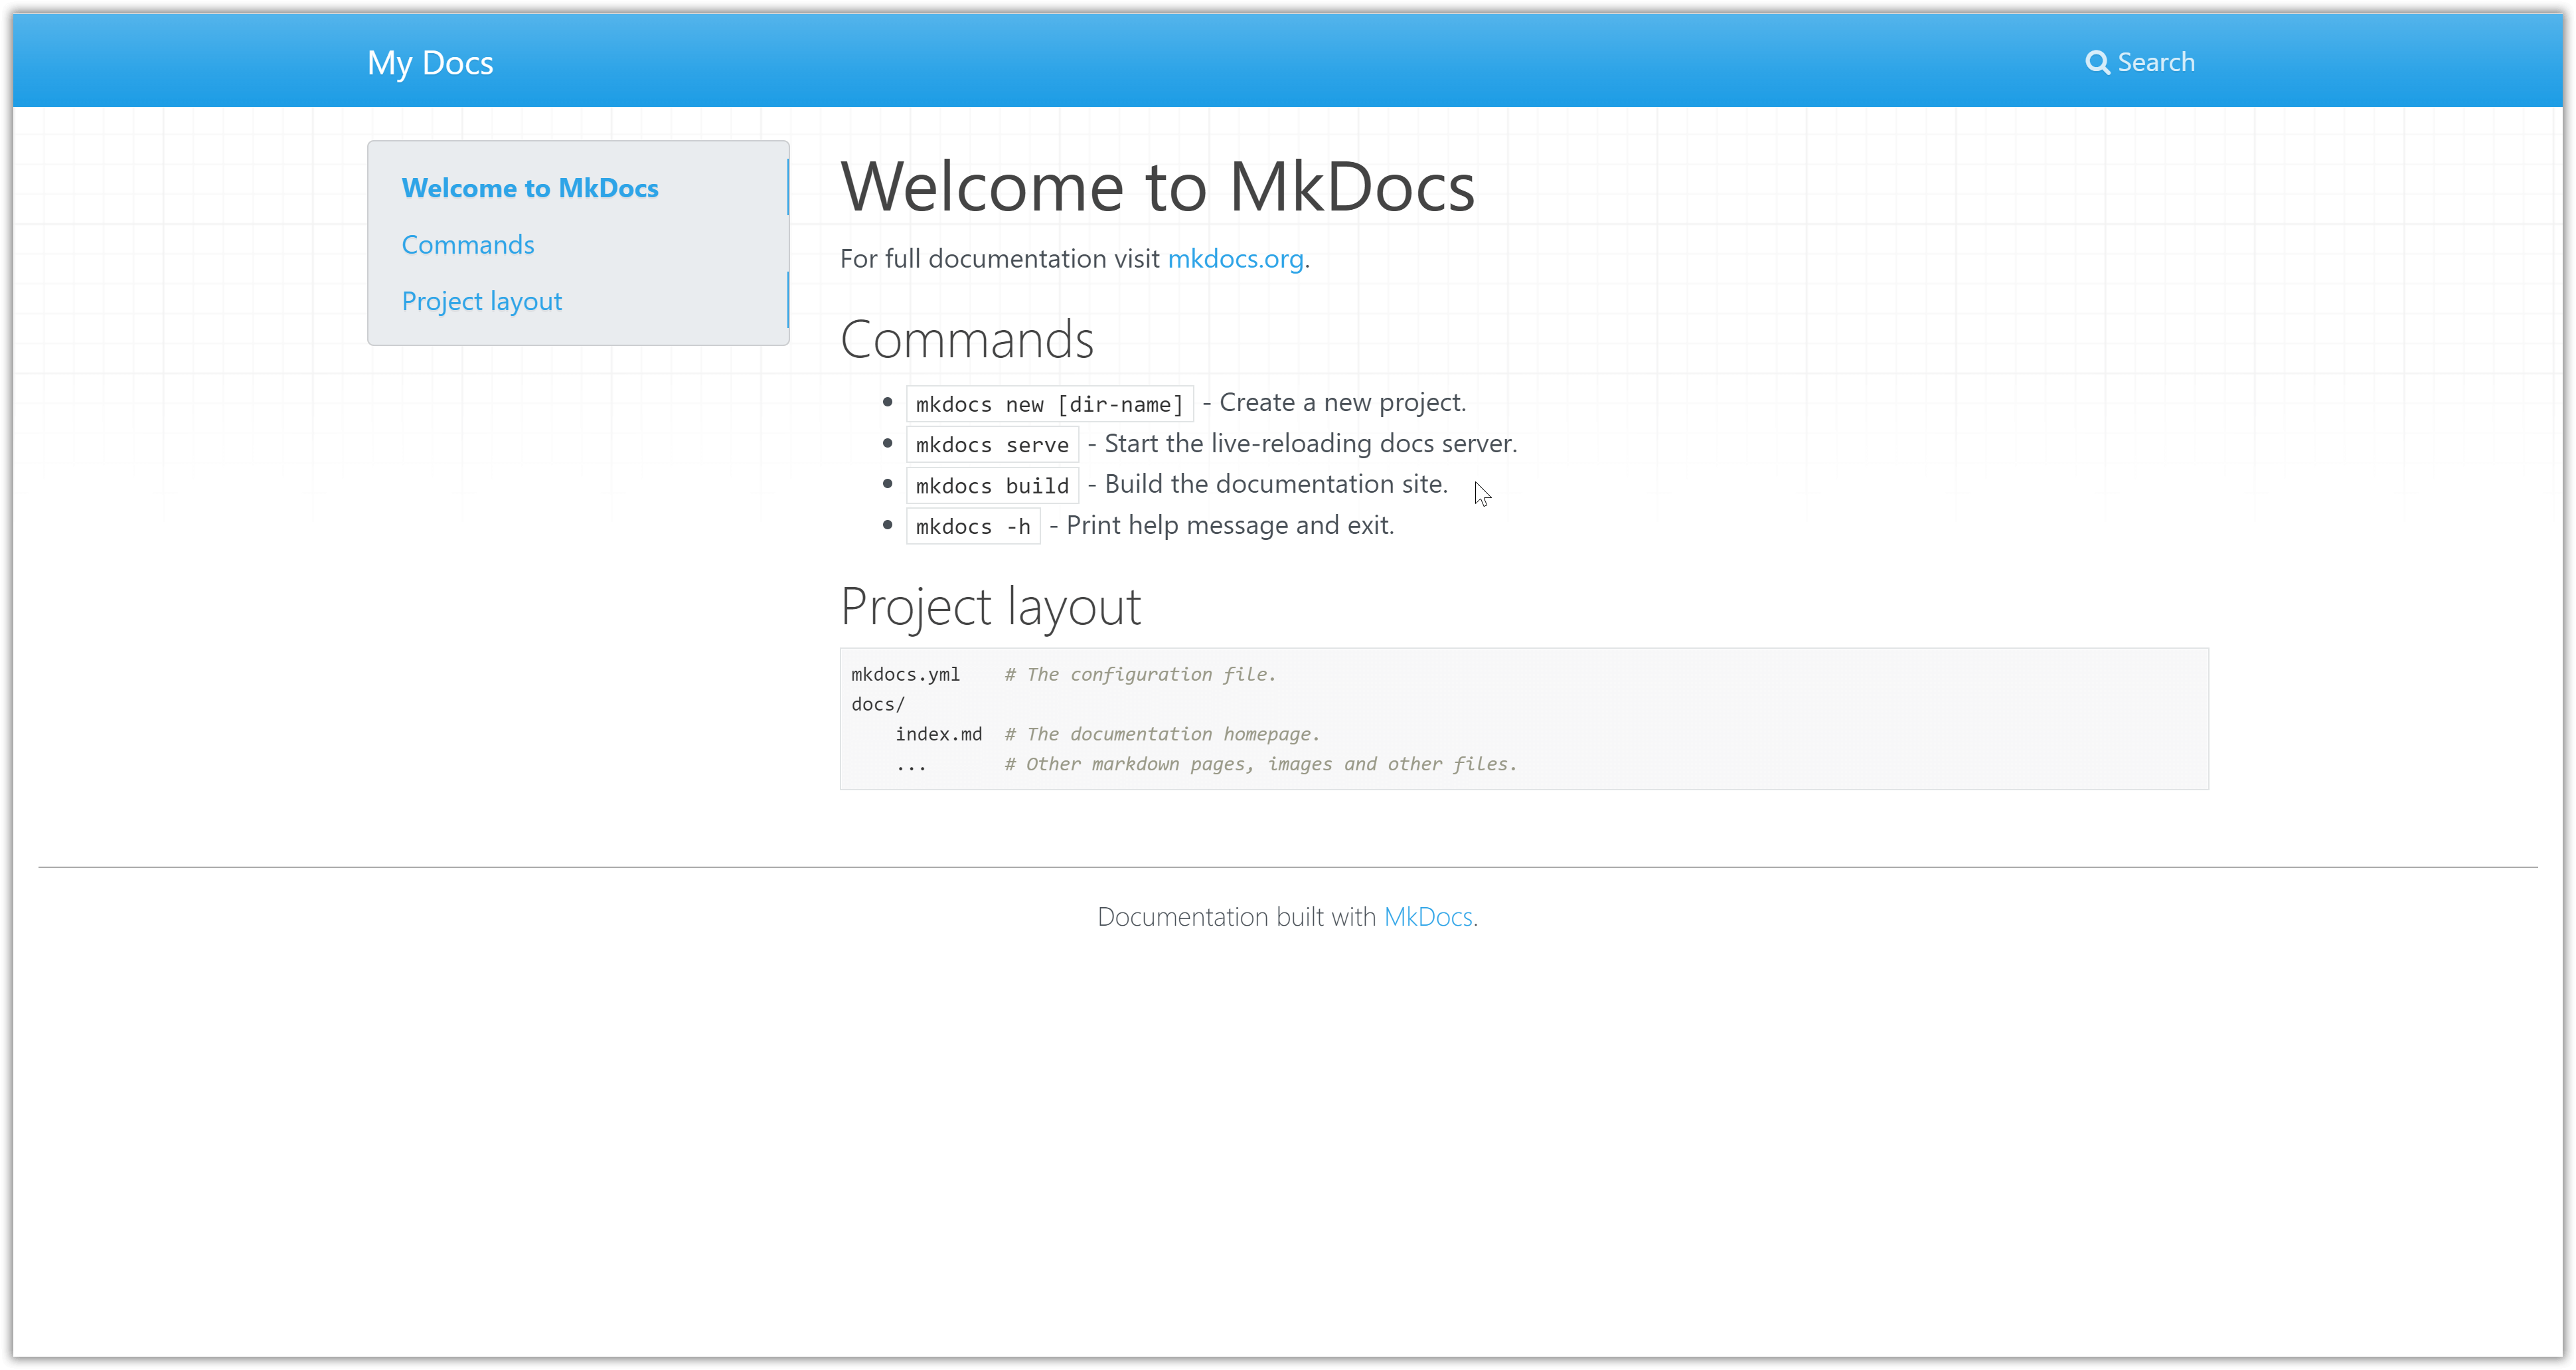The height and width of the screenshot is (1370, 2576).
Task: Click the 'mkdocs new [dir-name]' code snippet
Action: 1050,404
